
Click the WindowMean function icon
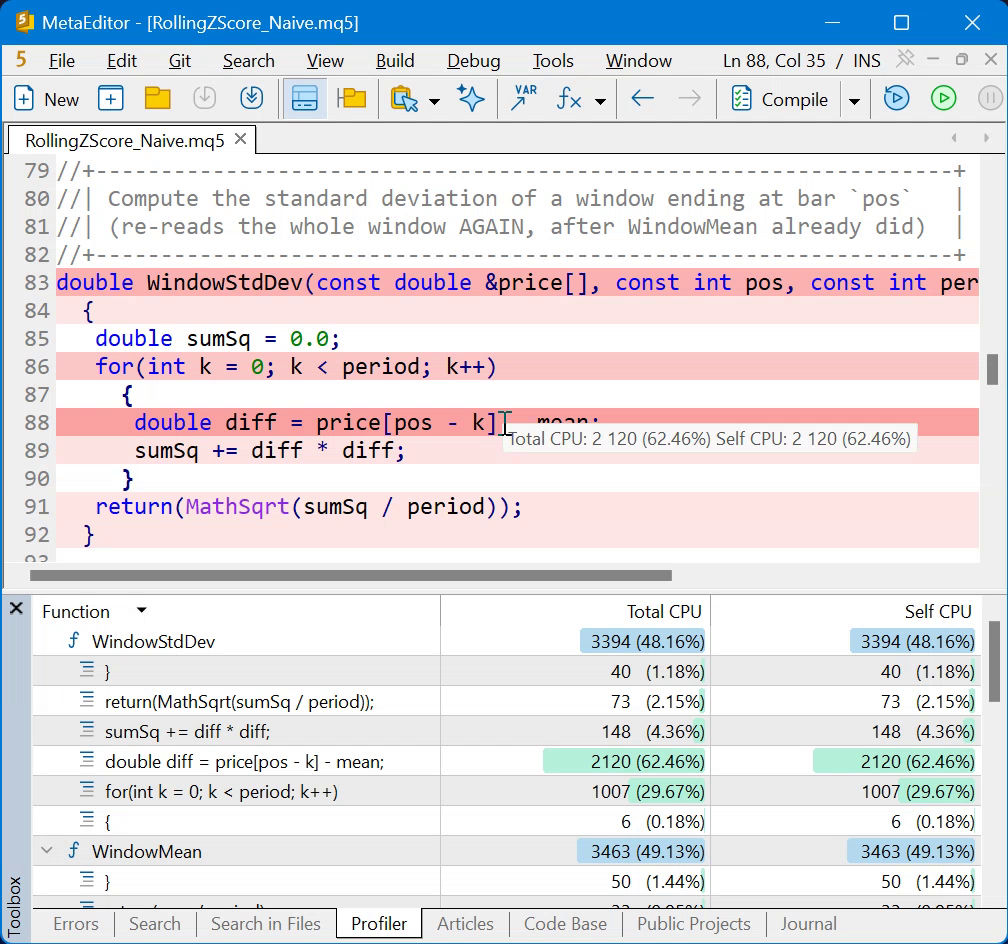tap(74, 850)
